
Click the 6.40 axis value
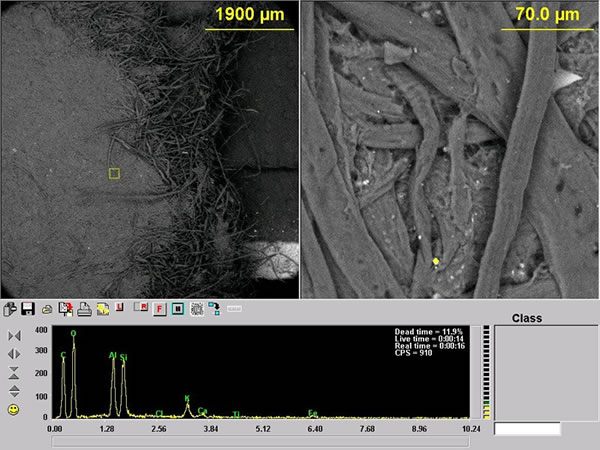315,429
